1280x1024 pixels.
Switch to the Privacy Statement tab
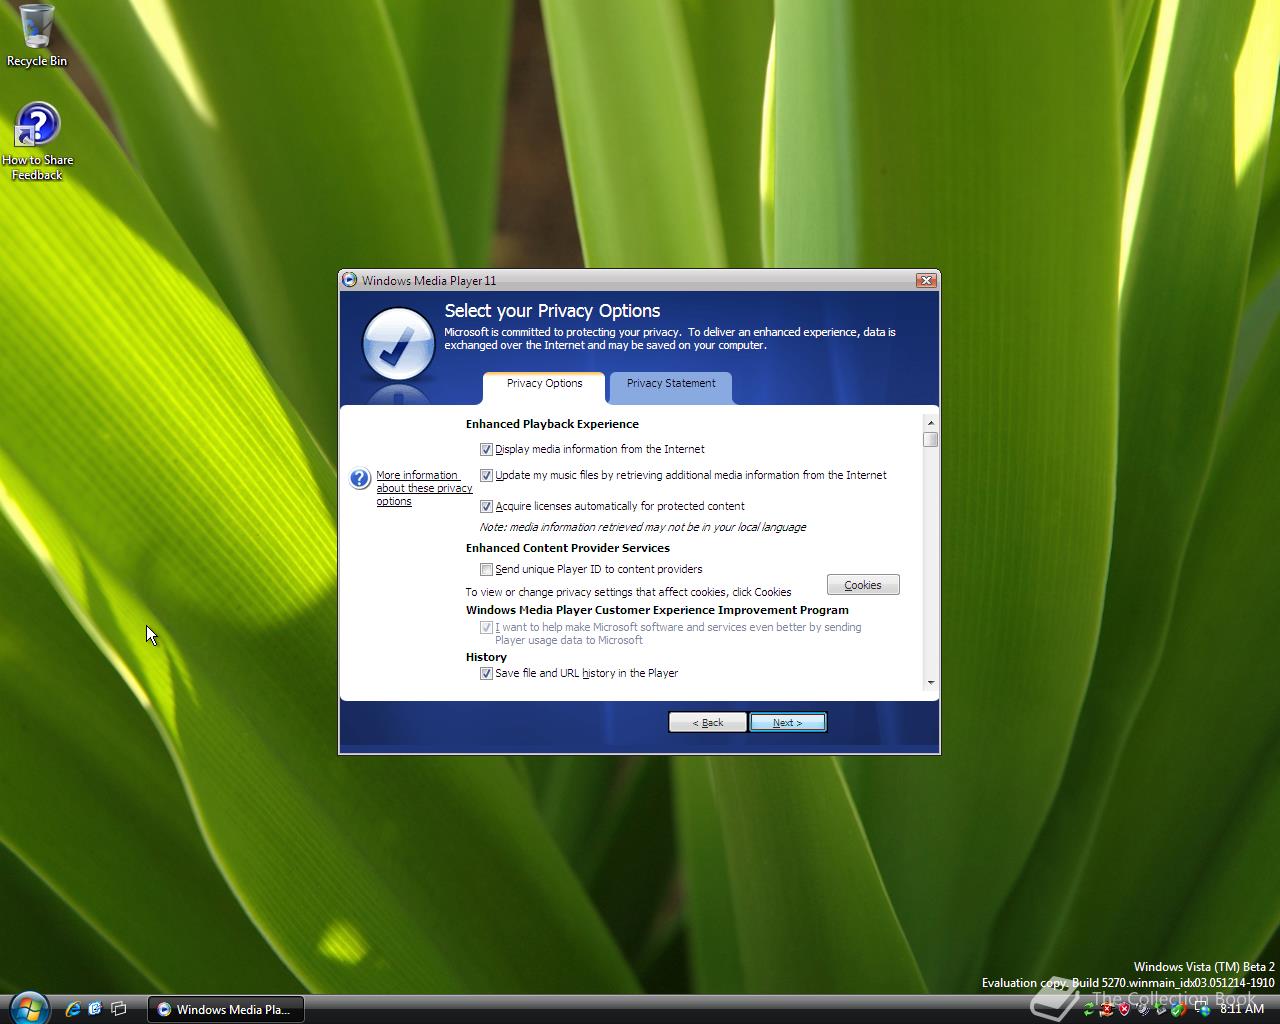pos(670,384)
